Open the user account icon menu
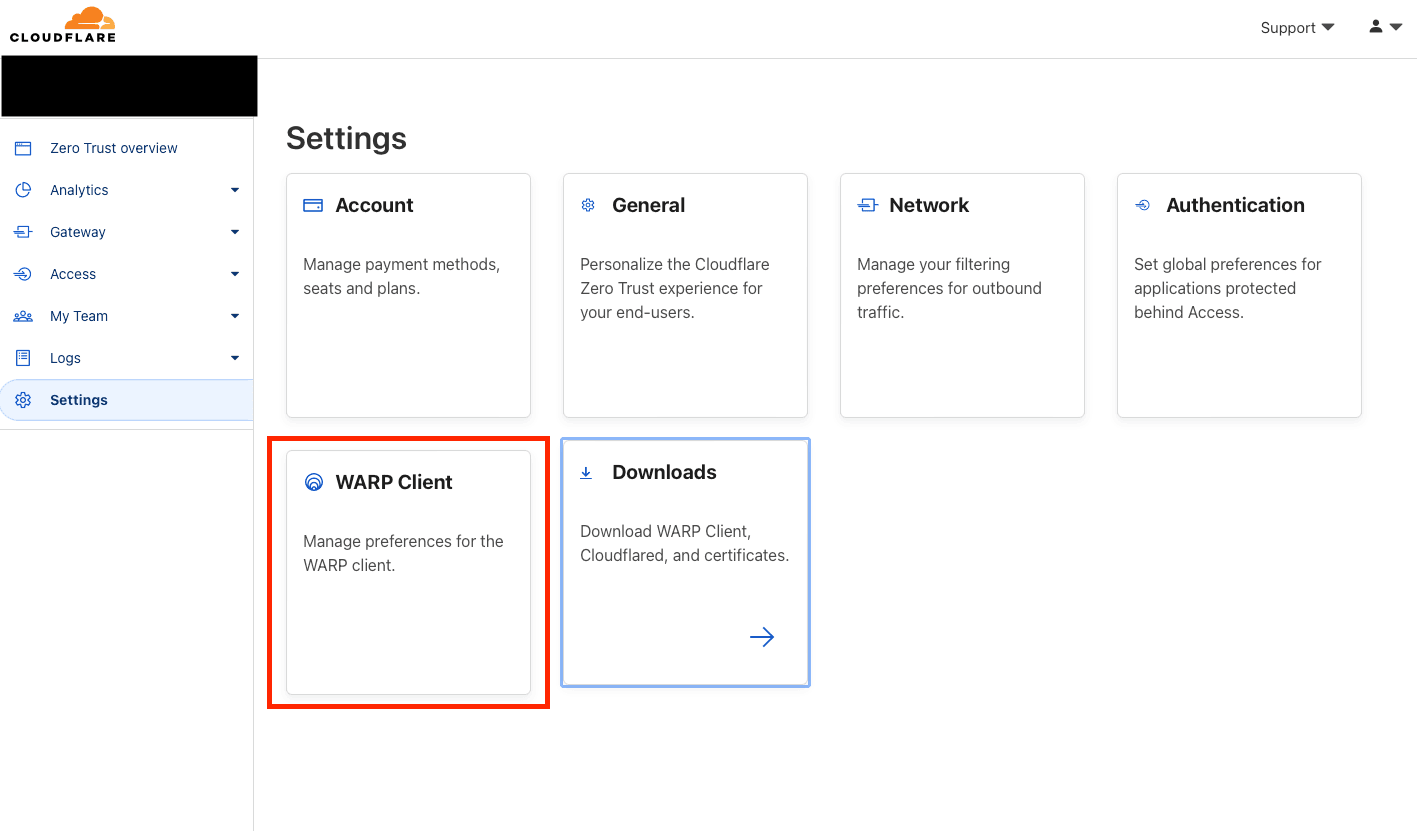The image size is (1417, 831). pos(1385,27)
